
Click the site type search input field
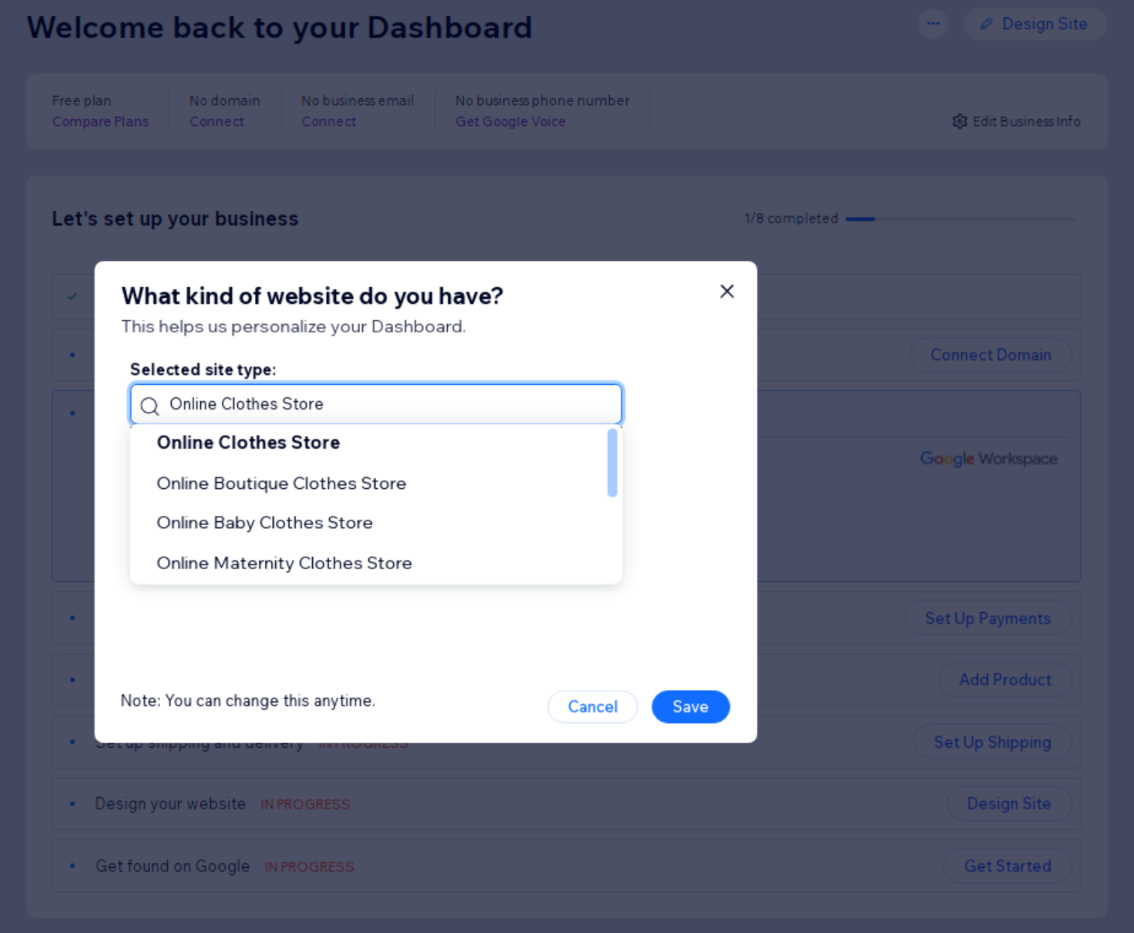[x=390, y=404]
